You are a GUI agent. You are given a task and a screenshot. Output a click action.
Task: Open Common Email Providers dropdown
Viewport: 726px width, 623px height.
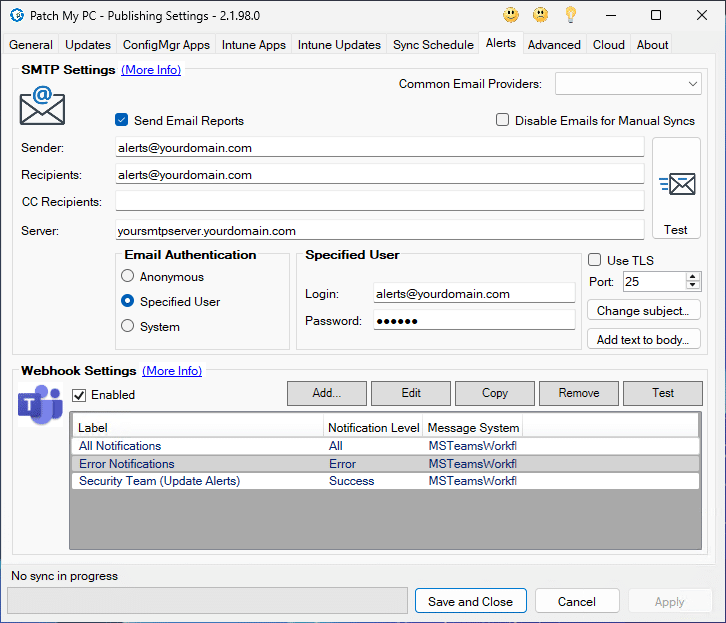[x=628, y=84]
